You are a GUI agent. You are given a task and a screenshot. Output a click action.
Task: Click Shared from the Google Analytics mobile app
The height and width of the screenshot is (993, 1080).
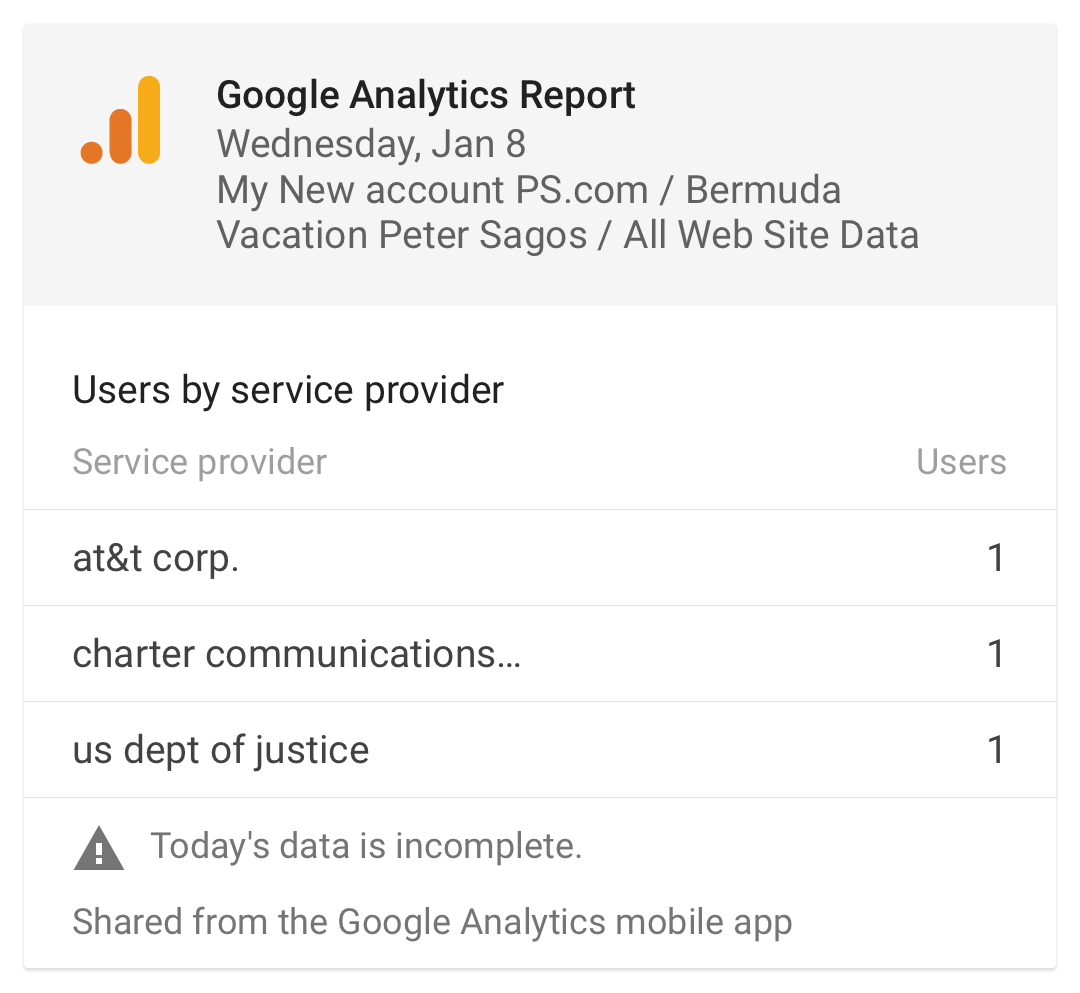(433, 923)
